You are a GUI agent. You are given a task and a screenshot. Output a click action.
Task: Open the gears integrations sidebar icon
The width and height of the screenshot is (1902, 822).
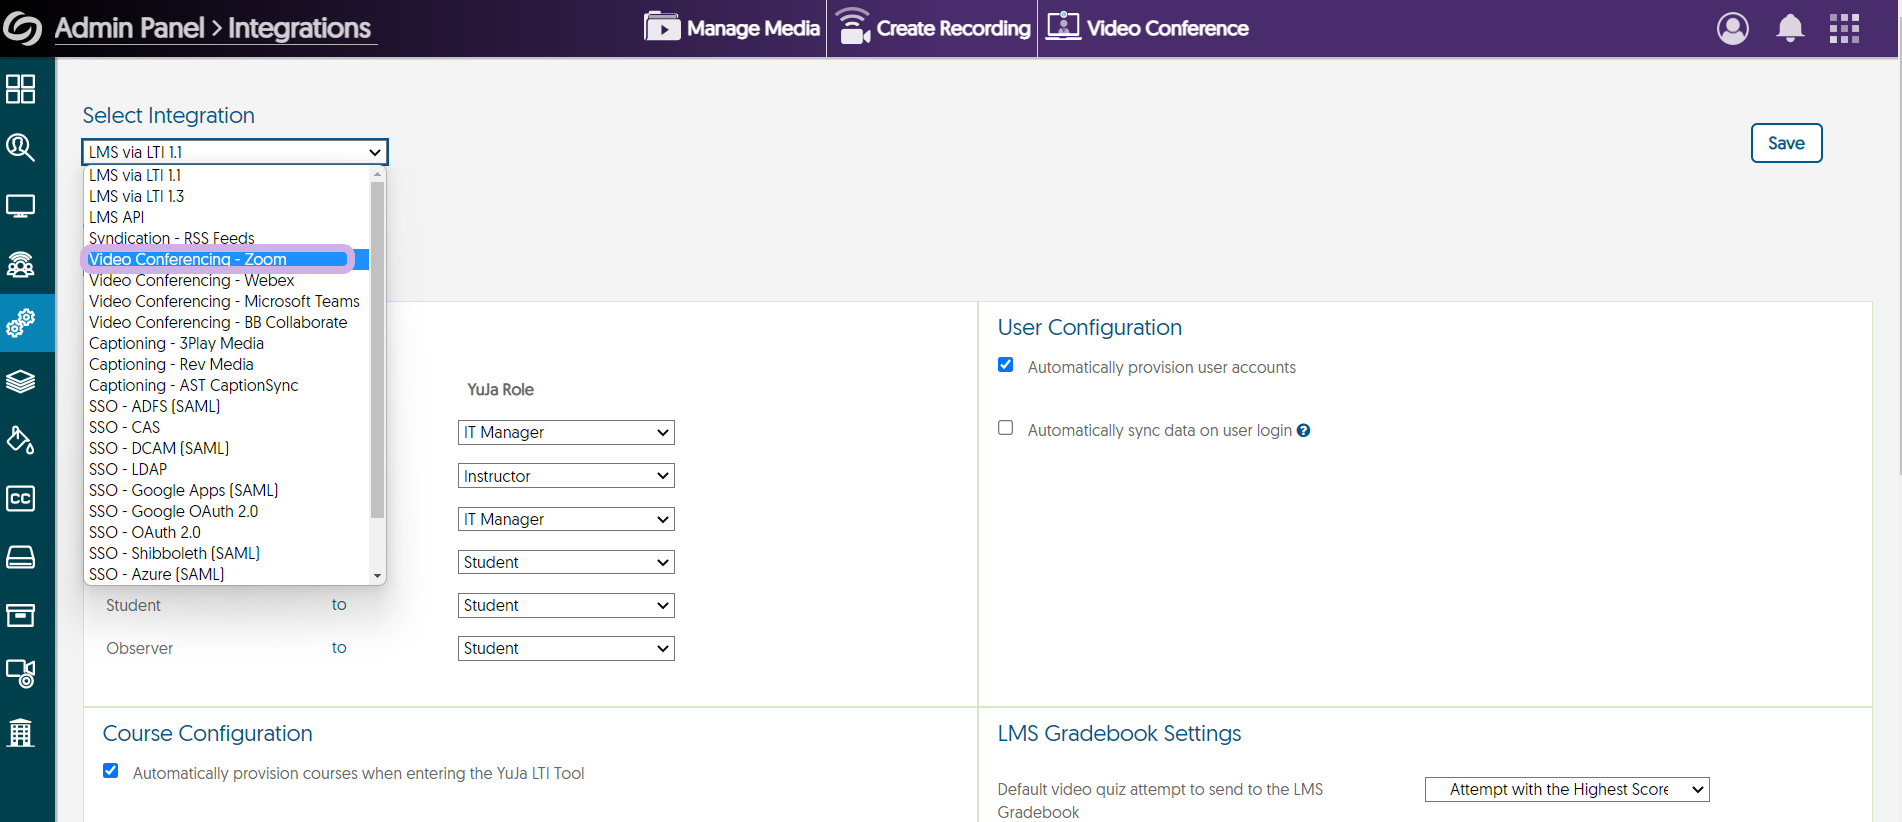tap(20, 323)
